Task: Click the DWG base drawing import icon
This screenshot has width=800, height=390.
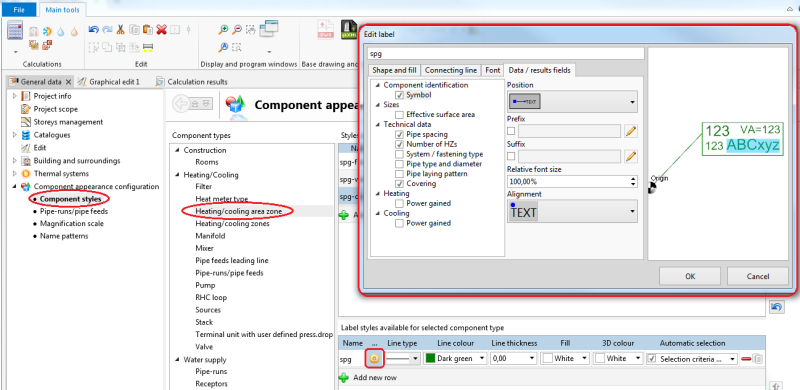Action: click(x=325, y=29)
